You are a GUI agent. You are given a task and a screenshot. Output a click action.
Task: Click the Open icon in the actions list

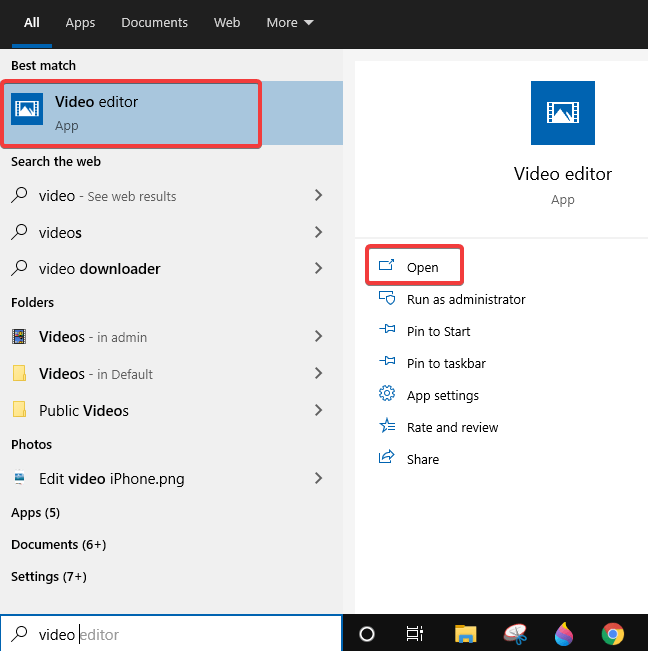pos(386,265)
